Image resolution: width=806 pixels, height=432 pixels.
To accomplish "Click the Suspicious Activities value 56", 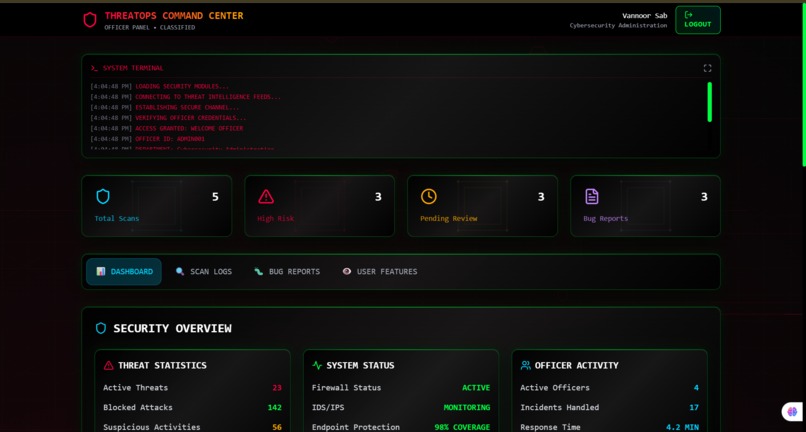I will pyautogui.click(x=277, y=427).
